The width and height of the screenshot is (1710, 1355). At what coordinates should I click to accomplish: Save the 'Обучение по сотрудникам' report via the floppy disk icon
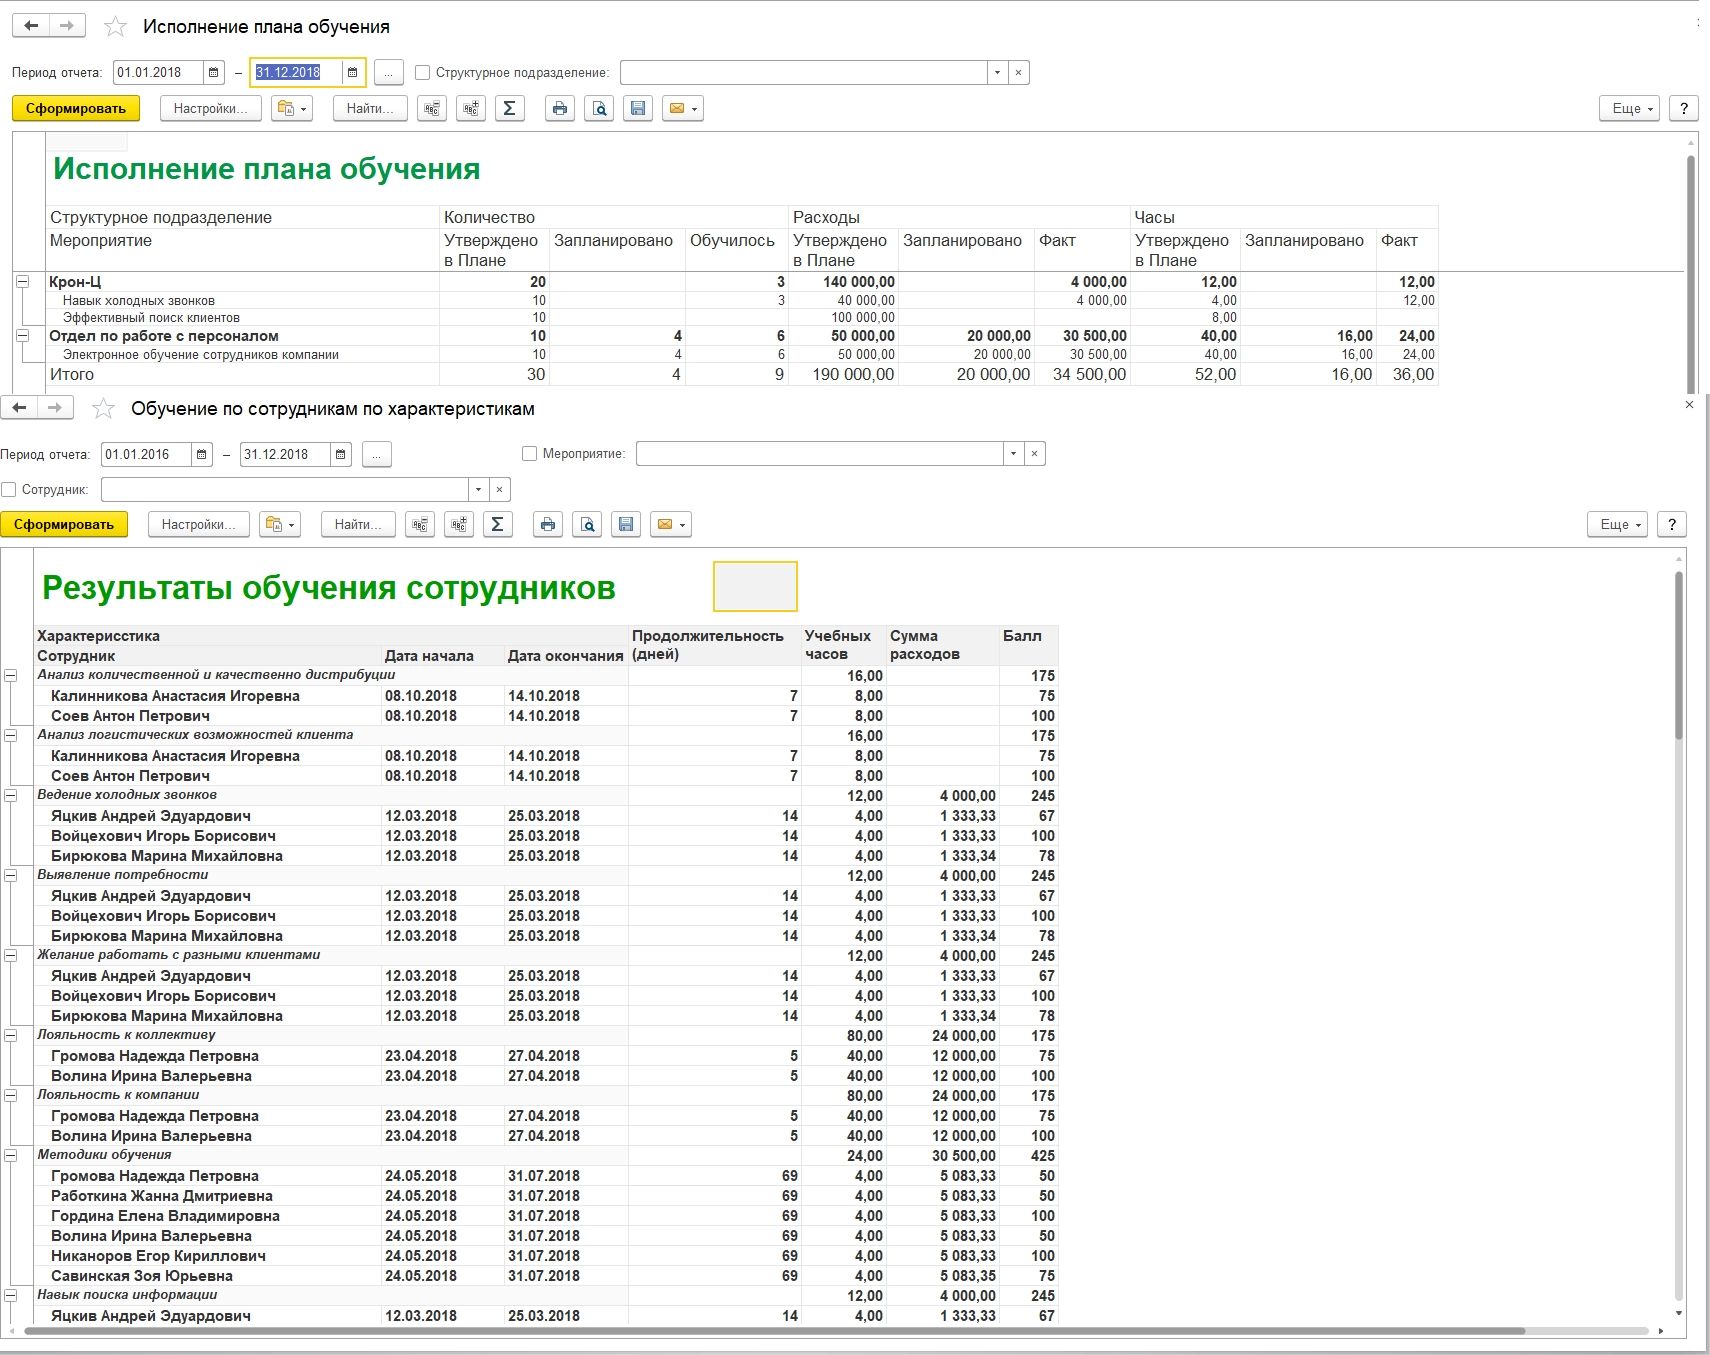[626, 525]
